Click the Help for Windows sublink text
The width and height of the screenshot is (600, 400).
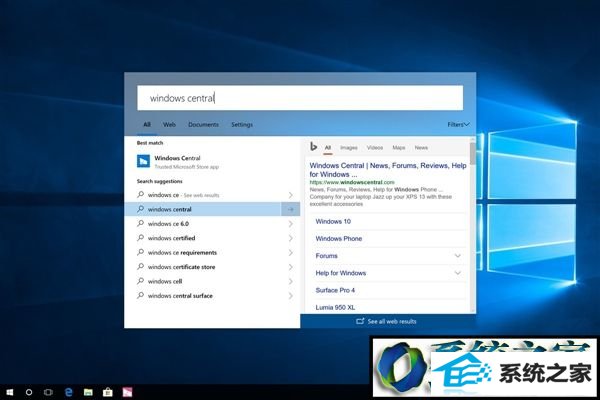pyautogui.click(x=341, y=273)
